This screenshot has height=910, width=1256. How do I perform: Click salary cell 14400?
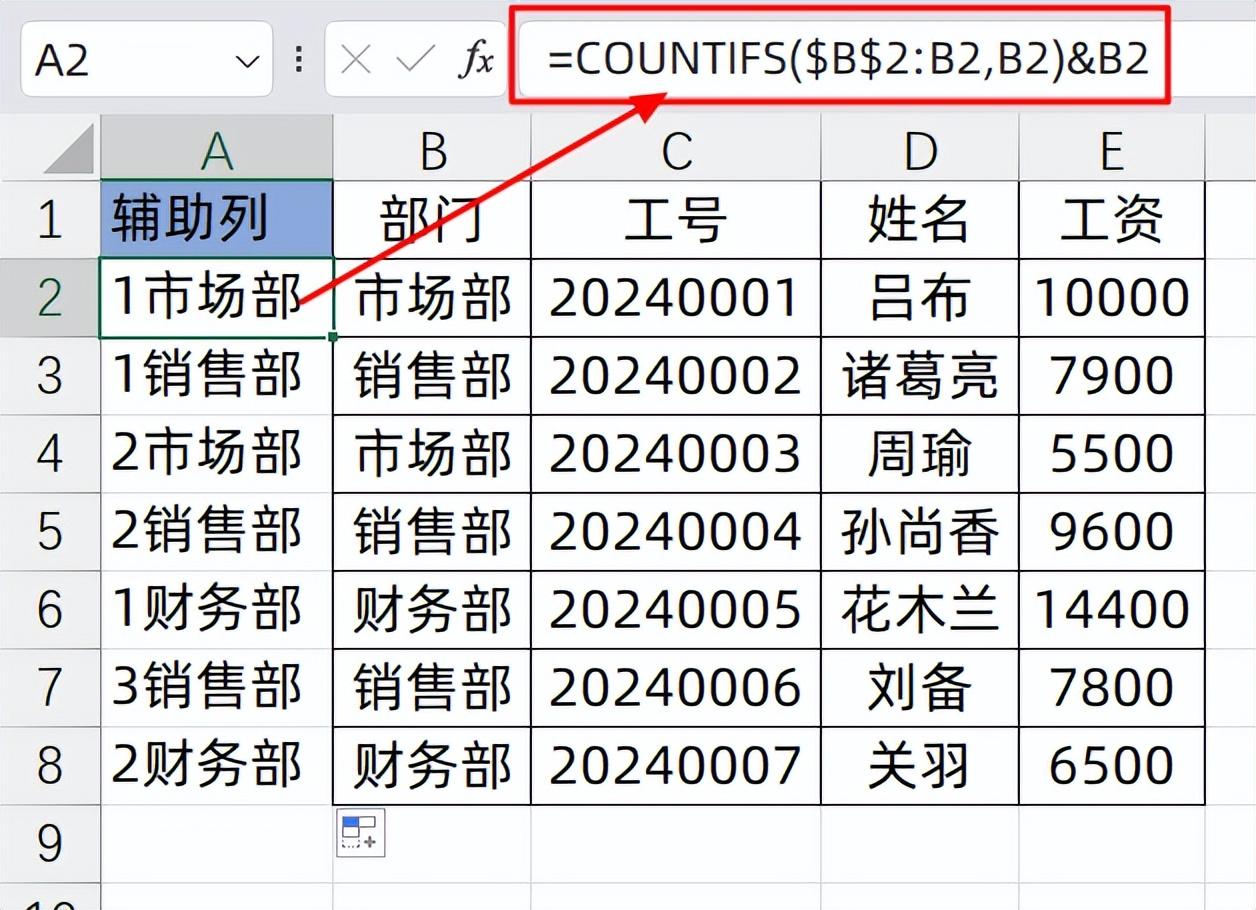click(1111, 609)
